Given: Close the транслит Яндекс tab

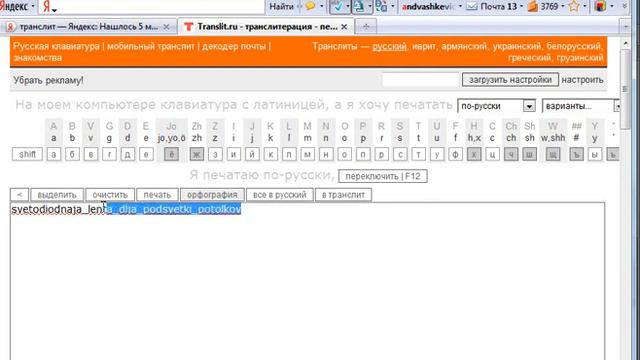Looking at the screenshot, I should [x=167, y=27].
